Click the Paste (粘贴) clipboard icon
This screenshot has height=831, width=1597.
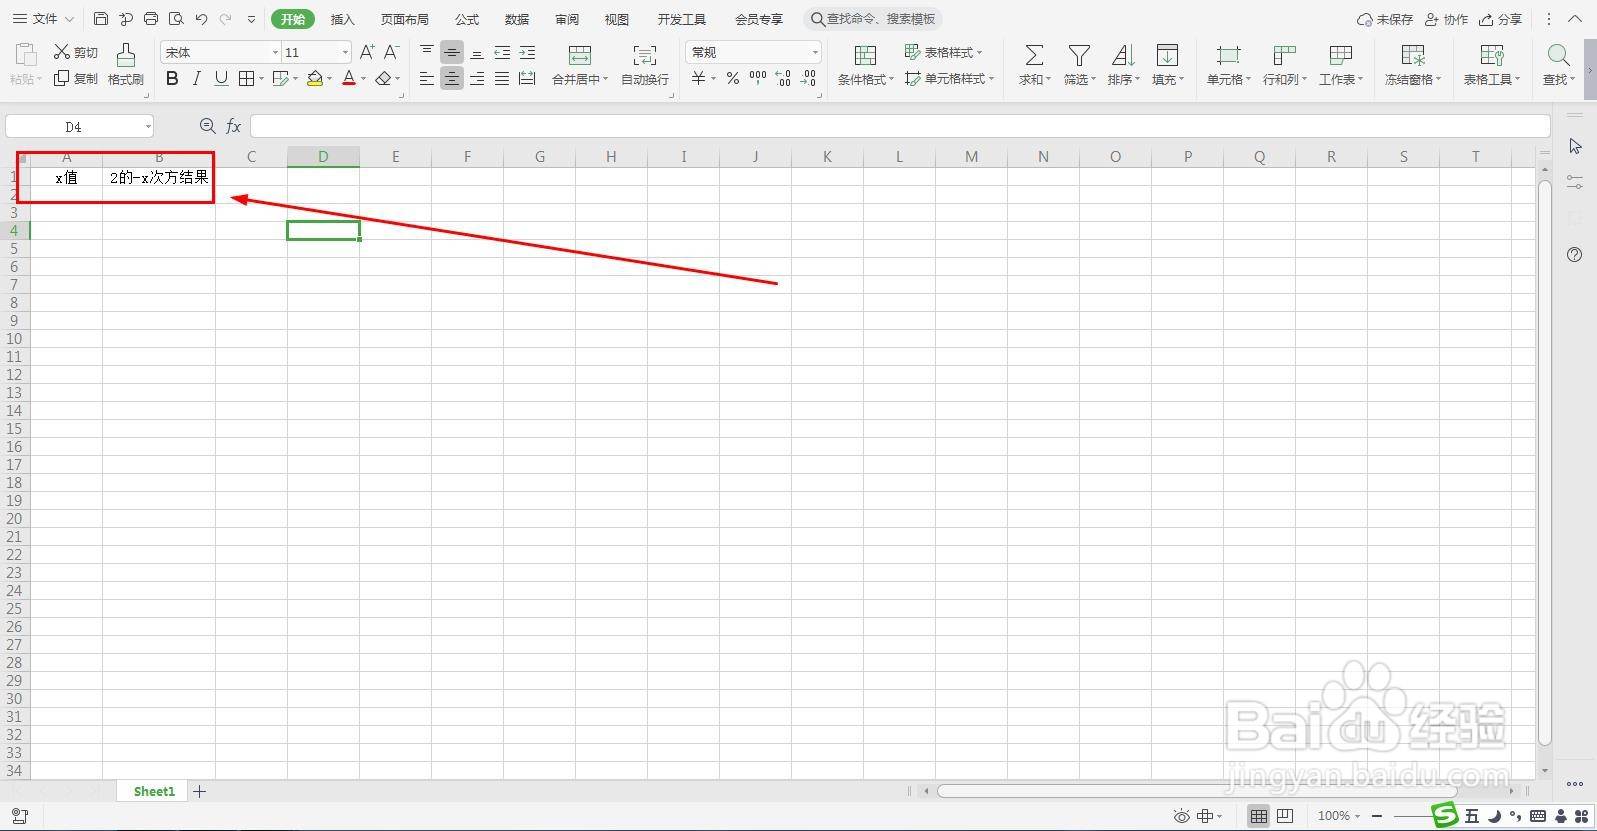click(x=25, y=55)
